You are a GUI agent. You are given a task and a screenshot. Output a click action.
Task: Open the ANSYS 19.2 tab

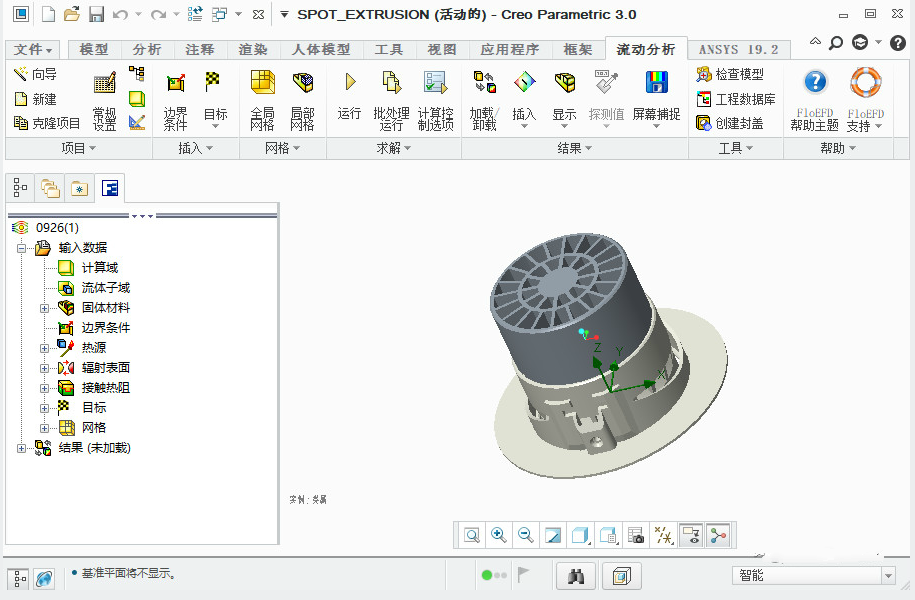tap(739, 50)
